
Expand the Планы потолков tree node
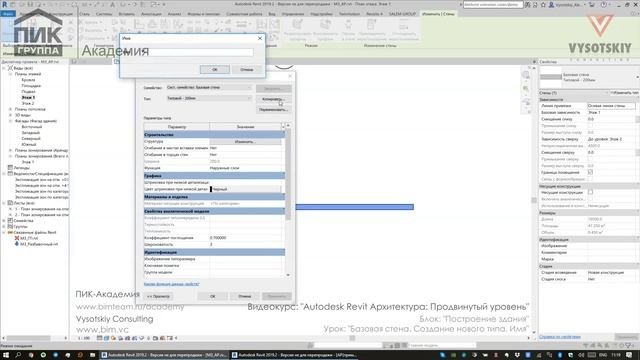tap(10, 109)
